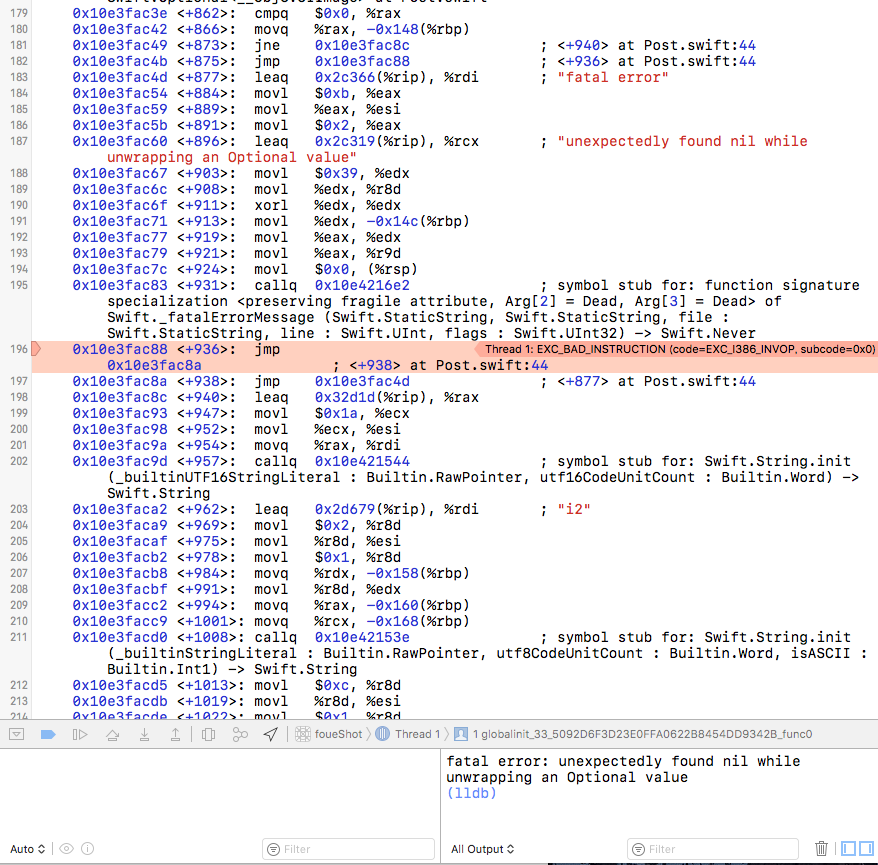Image resolution: width=878 pixels, height=865 pixels.
Task: Open the All Output dropdown
Action: [481, 848]
